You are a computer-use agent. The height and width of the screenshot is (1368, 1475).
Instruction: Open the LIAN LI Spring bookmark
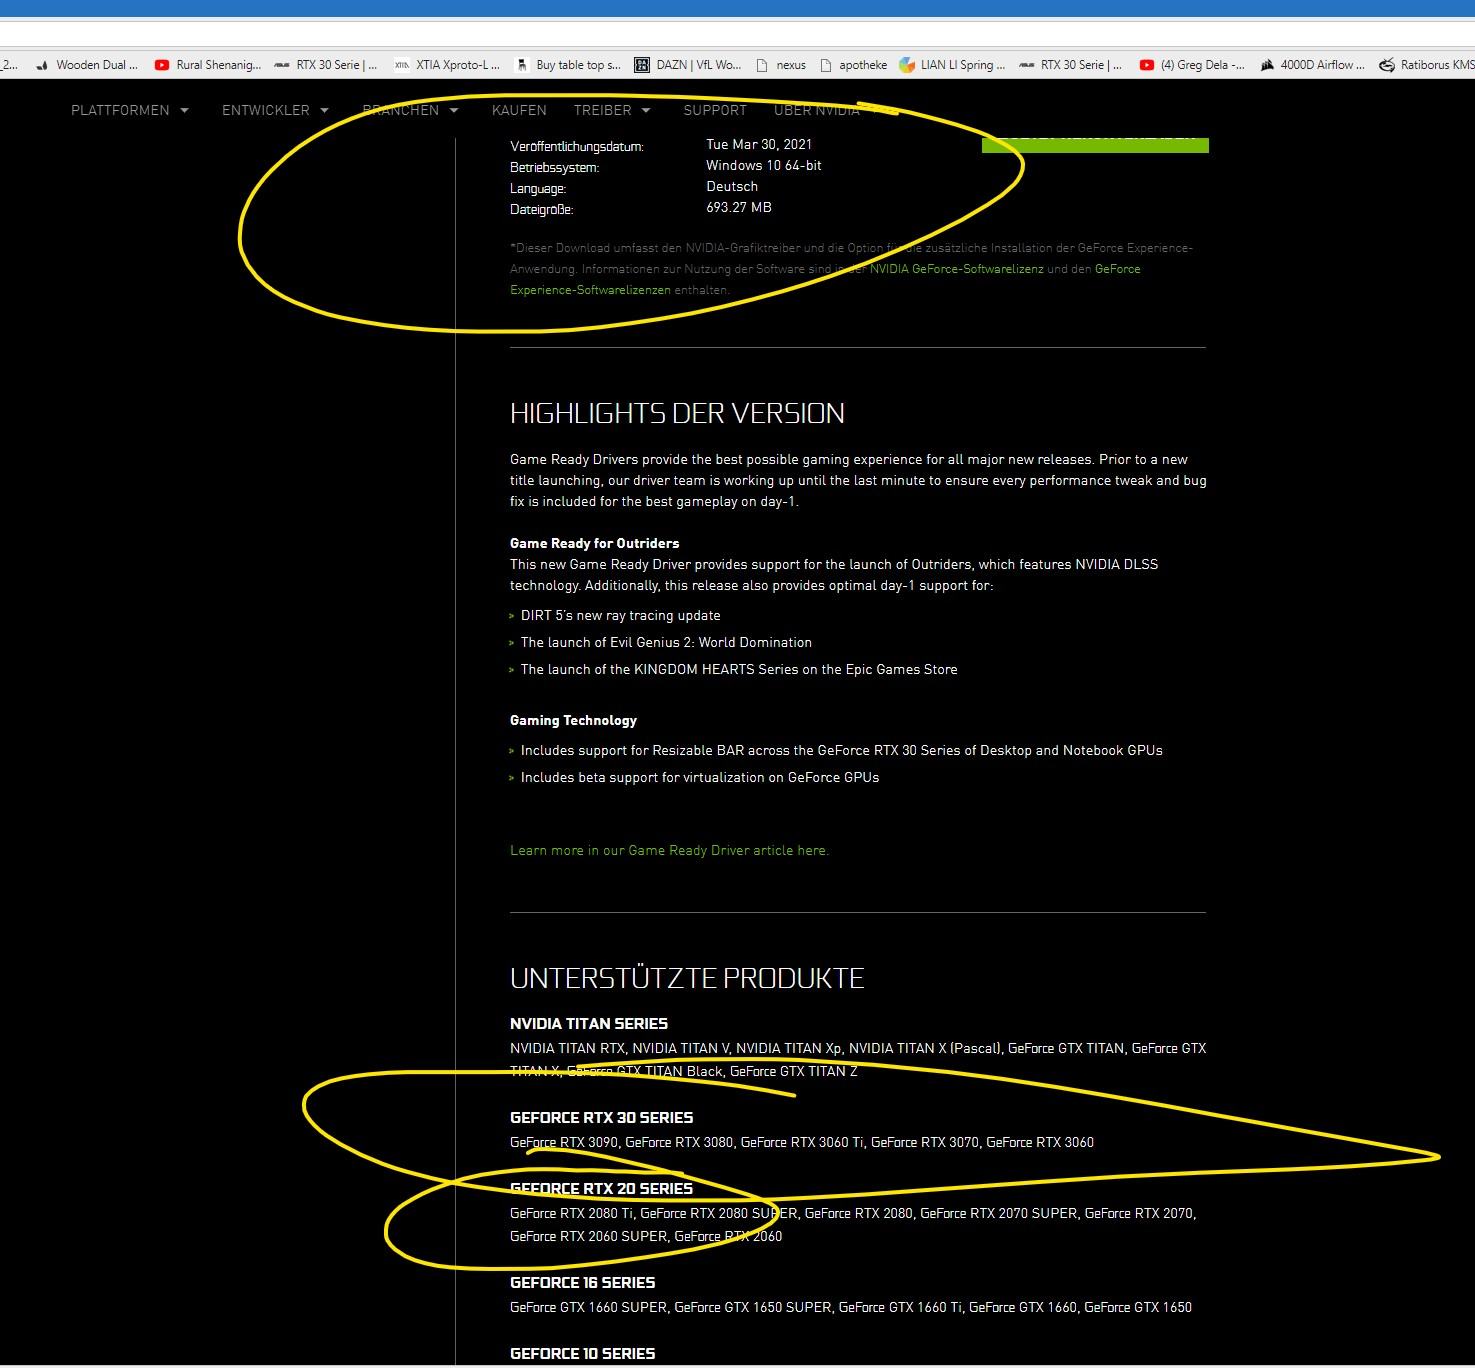(952, 65)
